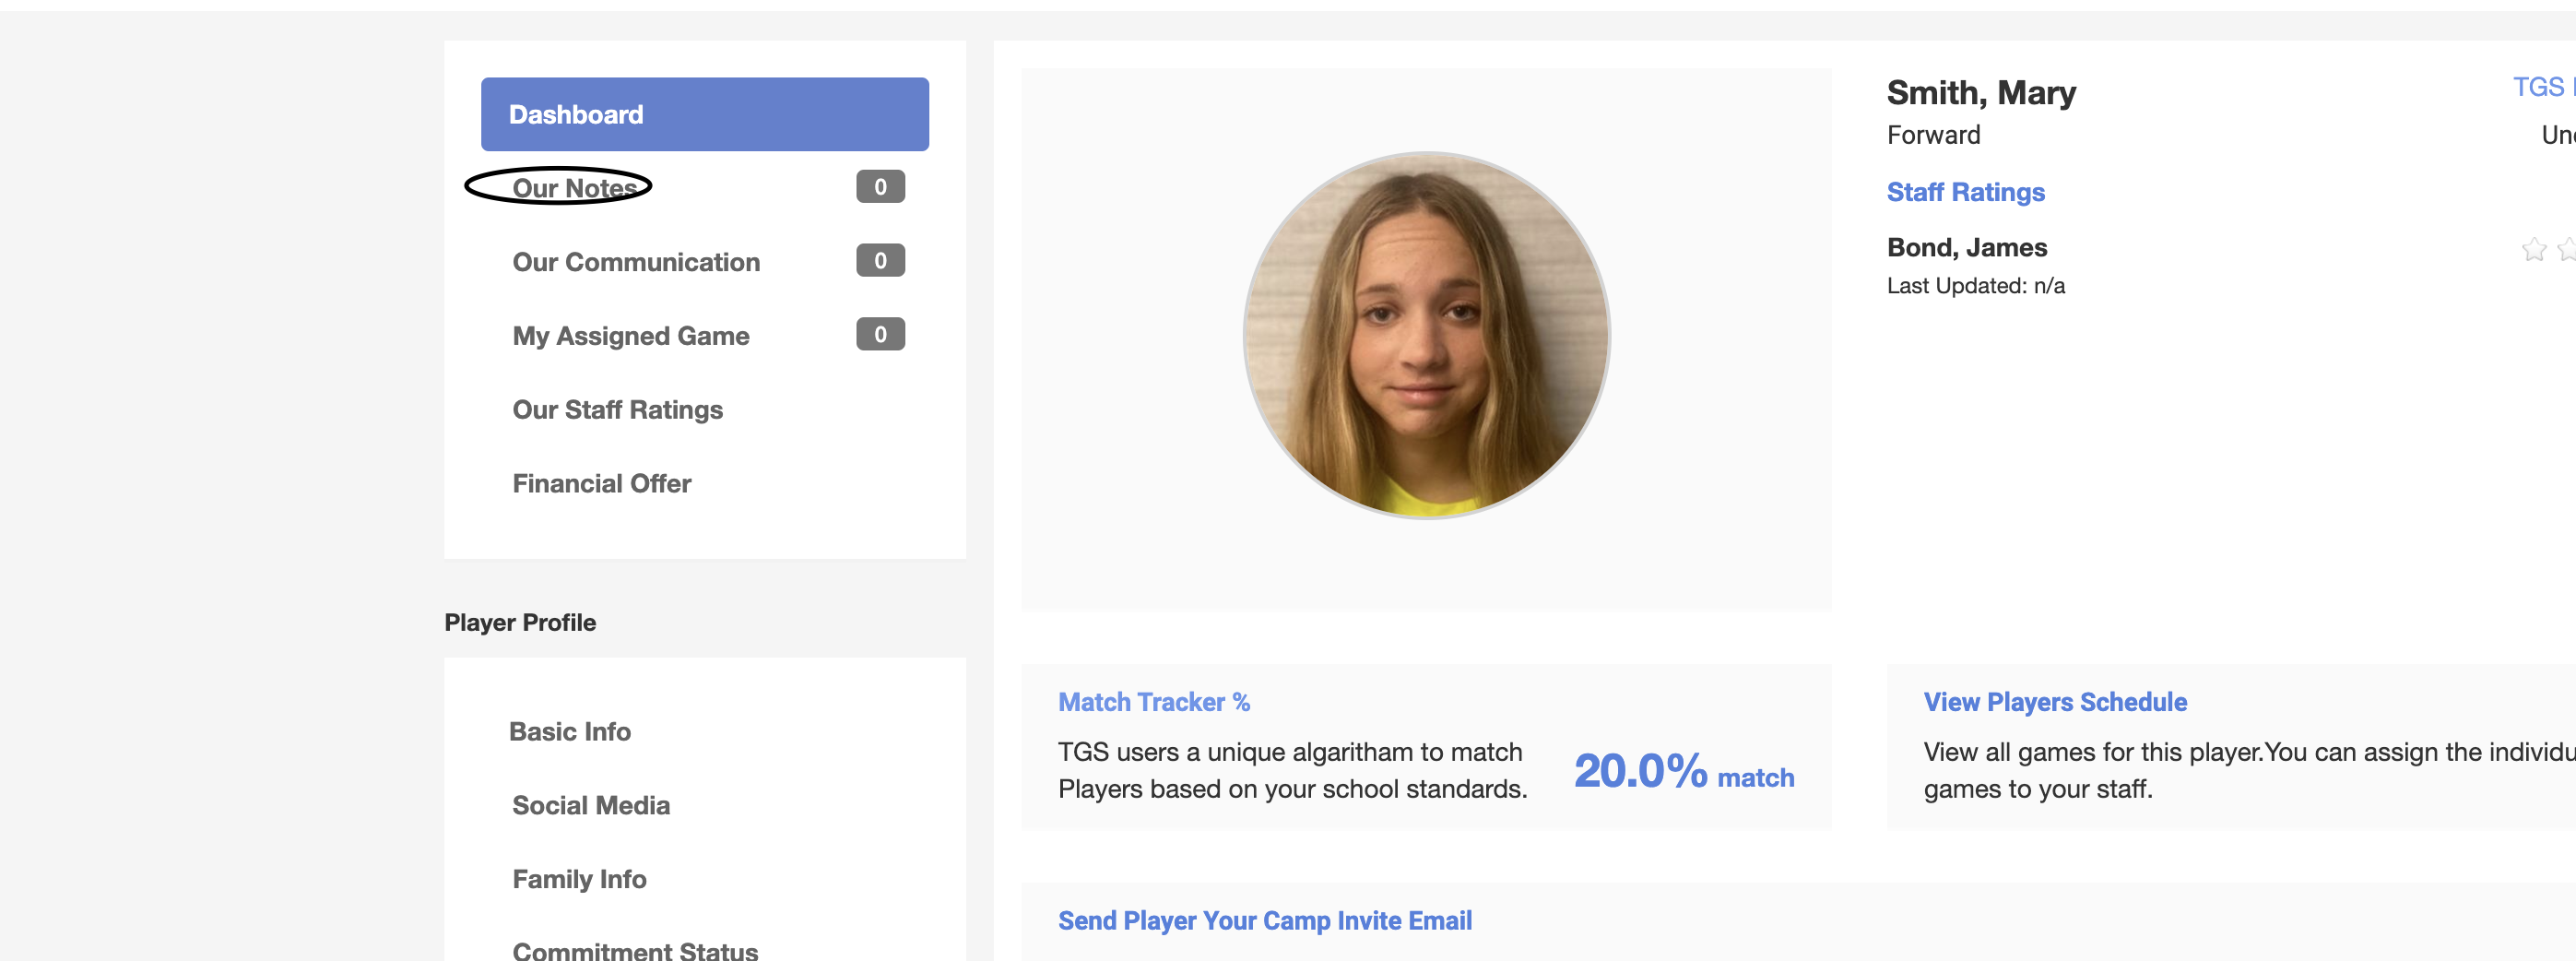Open the Dashboard menu item
The image size is (2576, 961).
coord(704,114)
